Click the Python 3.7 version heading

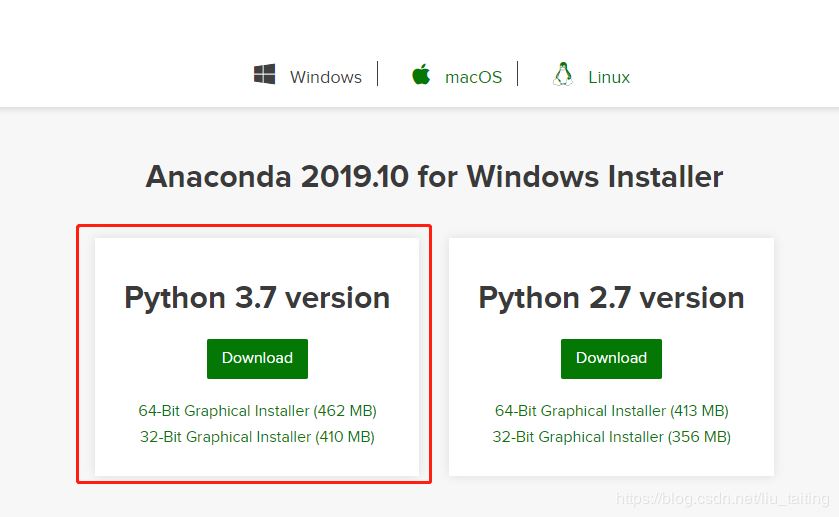[x=257, y=298]
